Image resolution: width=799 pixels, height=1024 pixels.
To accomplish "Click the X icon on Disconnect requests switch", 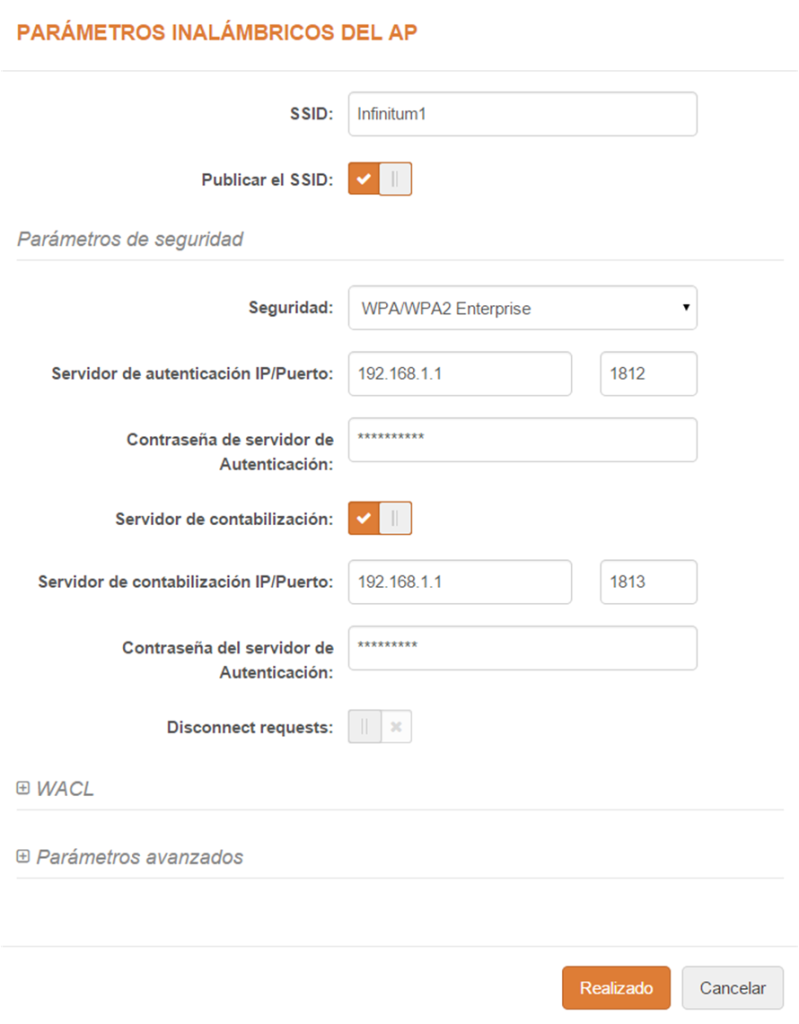I will click(x=396, y=727).
